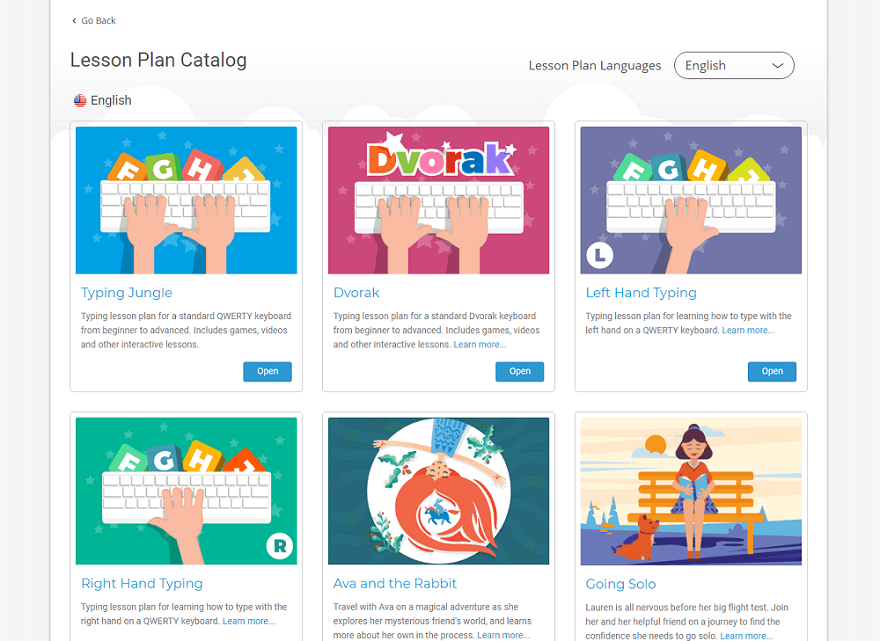This screenshot has width=880, height=641.
Task: Select the Going Solo bench illustration
Action: 691,491
